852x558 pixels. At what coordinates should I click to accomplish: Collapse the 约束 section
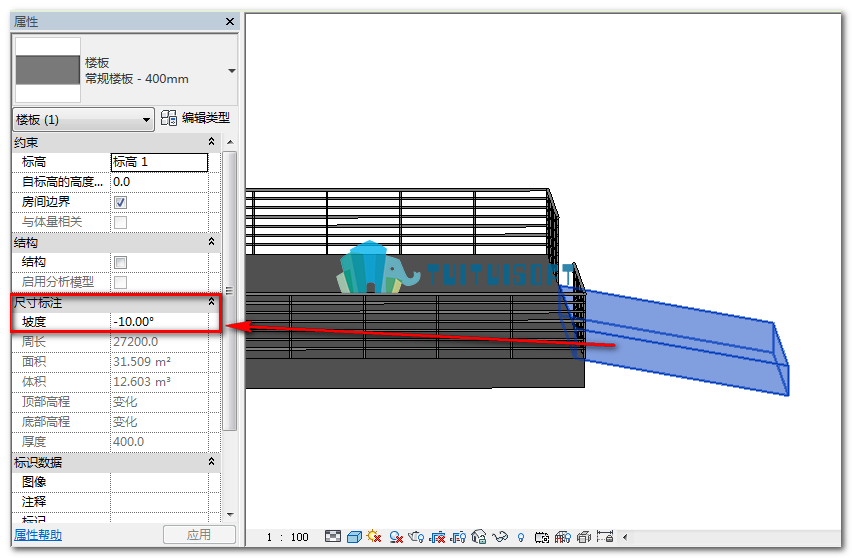coord(211,142)
